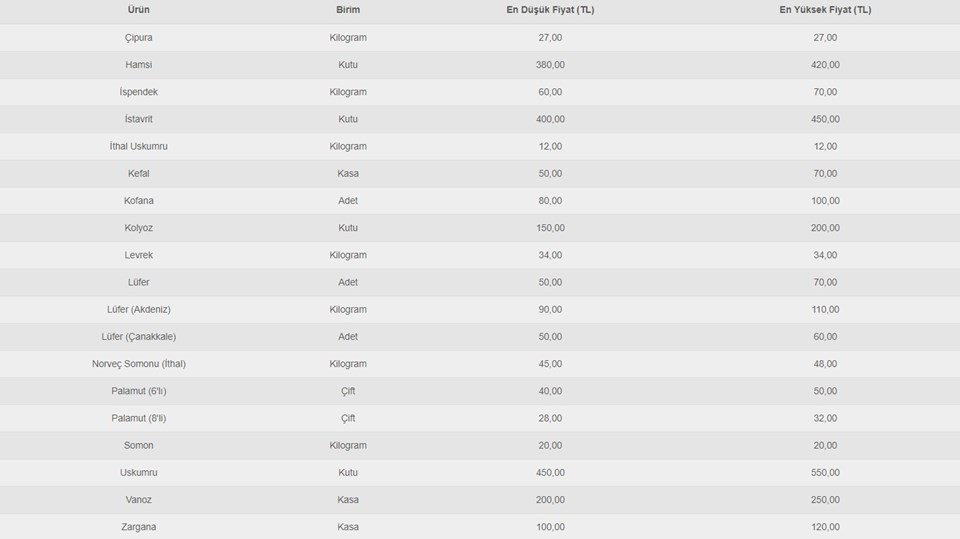Select the İstavrit product name
This screenshot has width=960, height=539.
139,119
